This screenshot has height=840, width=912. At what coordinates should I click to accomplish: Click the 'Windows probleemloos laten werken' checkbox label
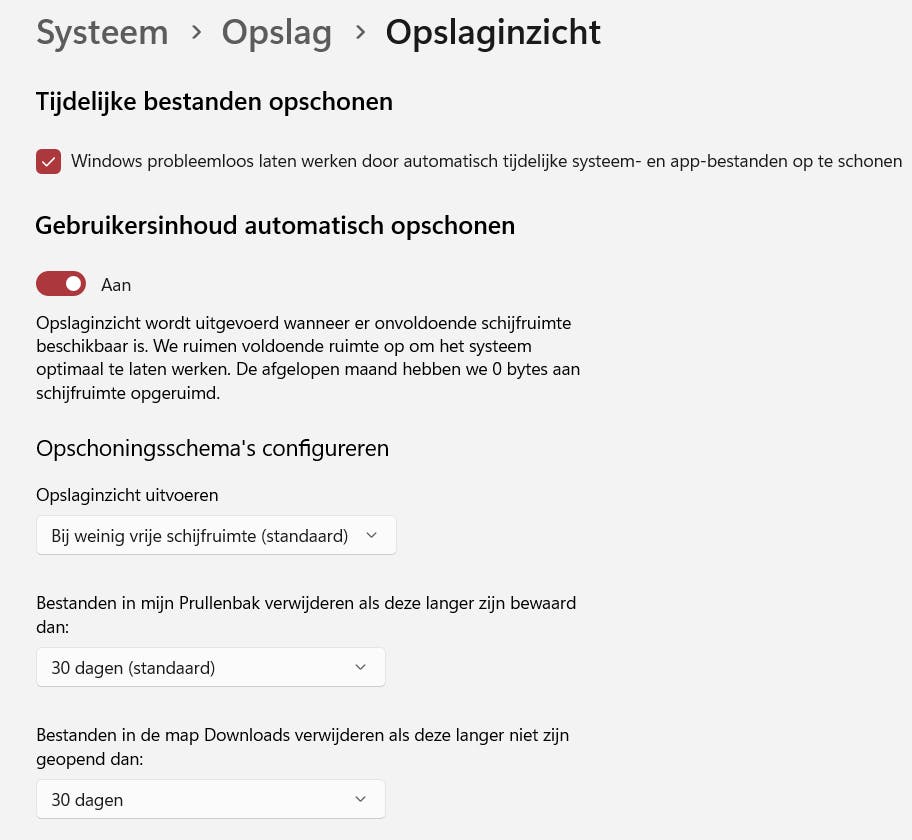click(486, 161)
